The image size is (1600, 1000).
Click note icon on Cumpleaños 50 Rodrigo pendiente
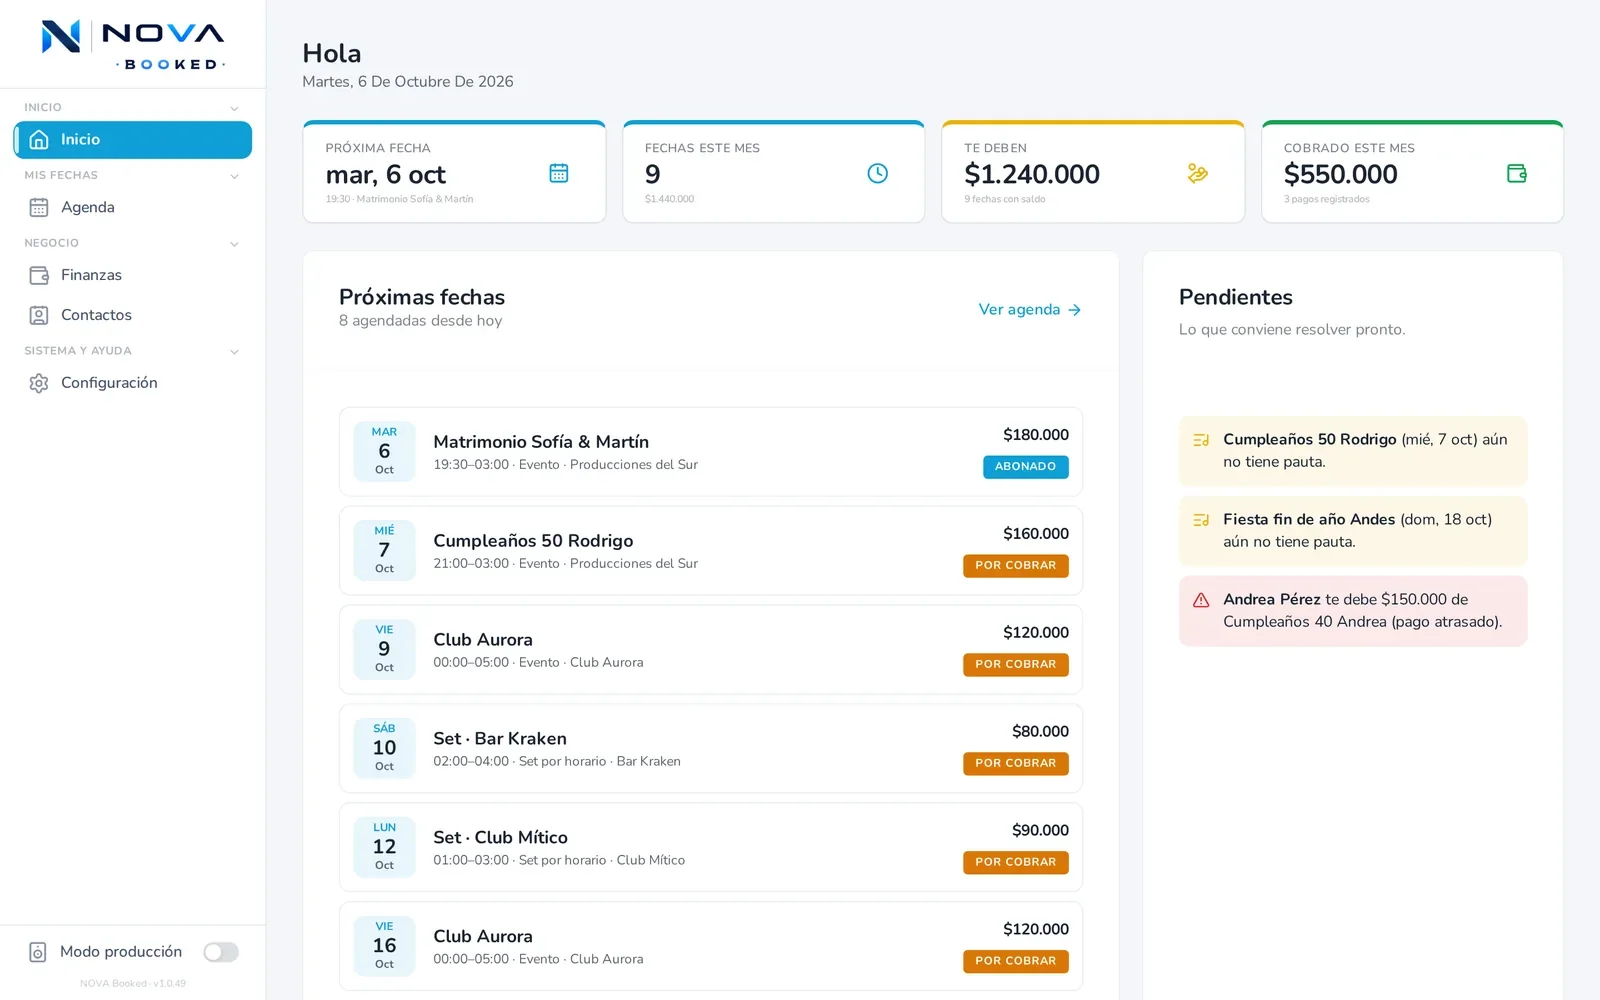(1201, 440)
